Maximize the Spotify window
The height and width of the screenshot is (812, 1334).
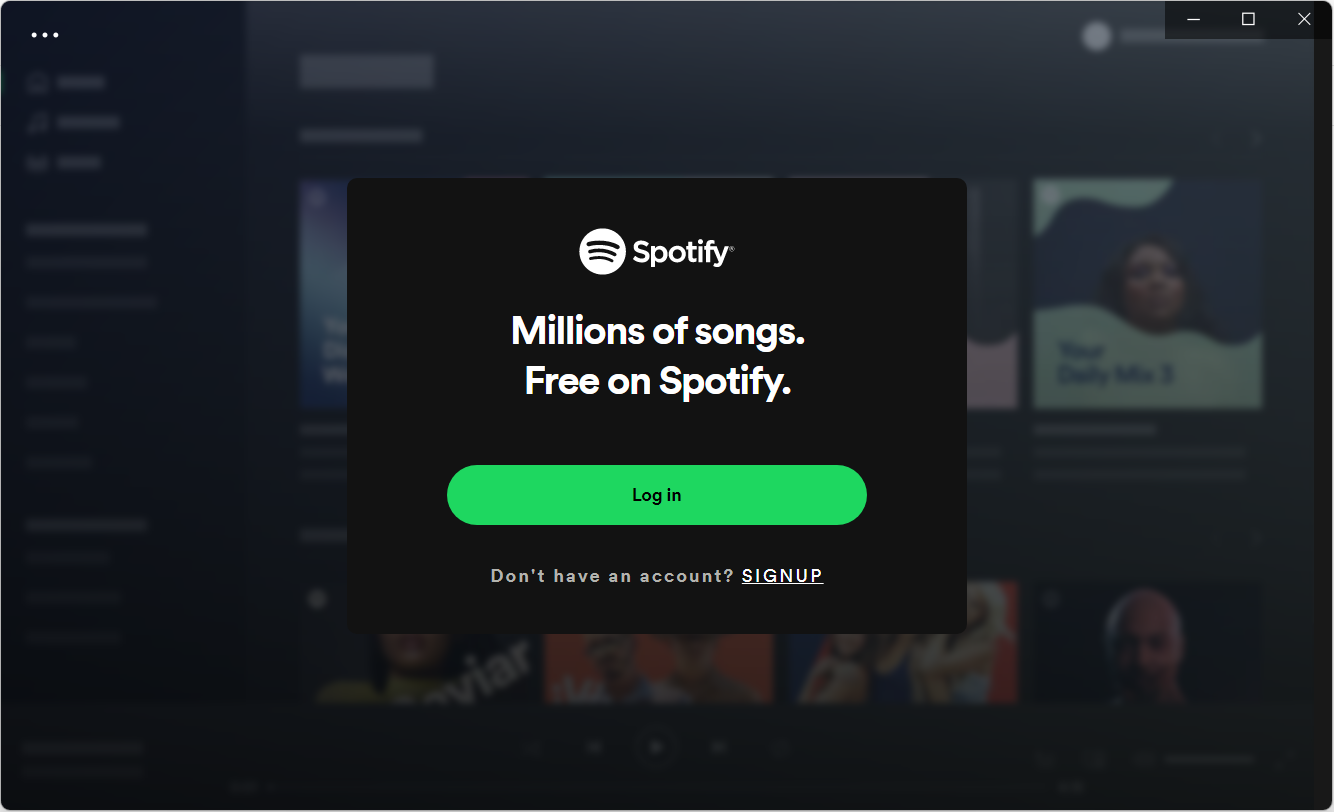coord(1248,19)
